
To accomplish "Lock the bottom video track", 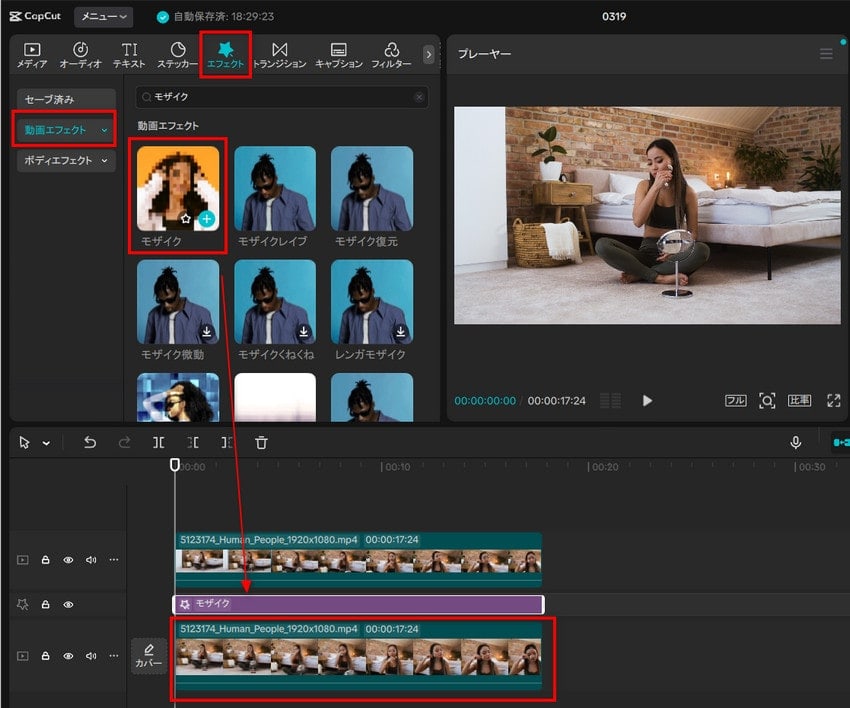I will point(46,656).
